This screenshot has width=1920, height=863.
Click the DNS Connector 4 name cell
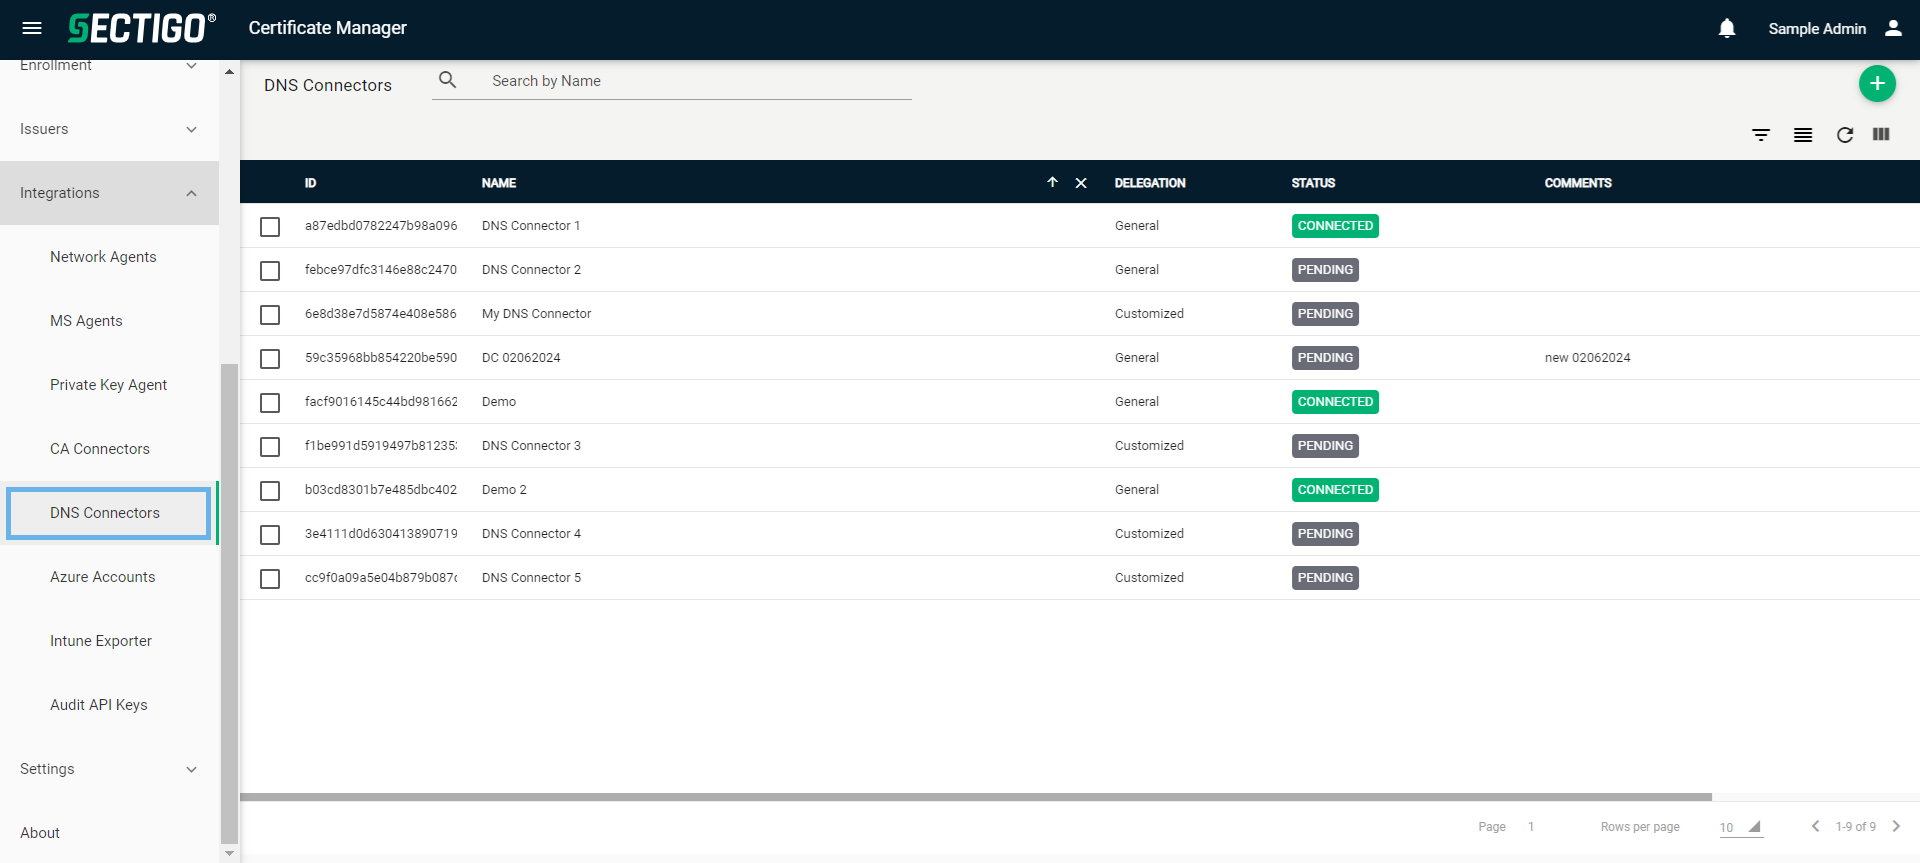pos(531,534)
